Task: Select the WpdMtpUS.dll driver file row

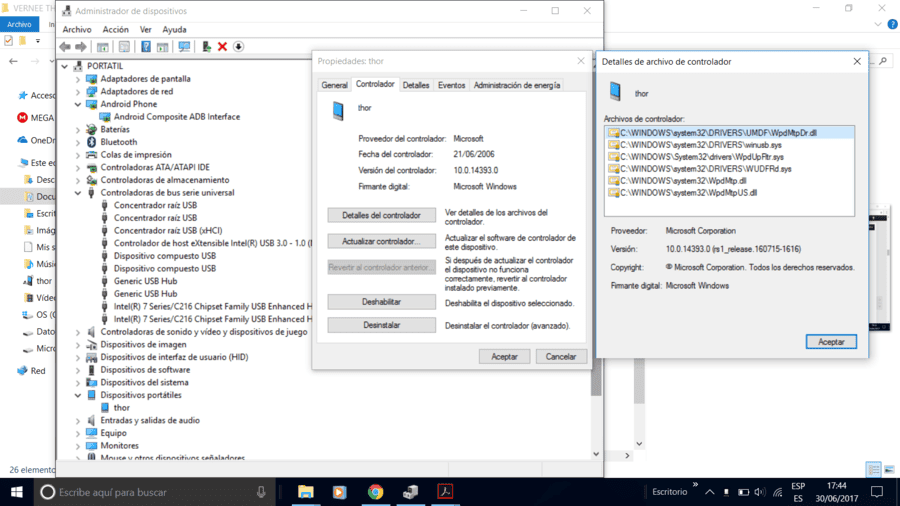Action: [x=730, y=193]
